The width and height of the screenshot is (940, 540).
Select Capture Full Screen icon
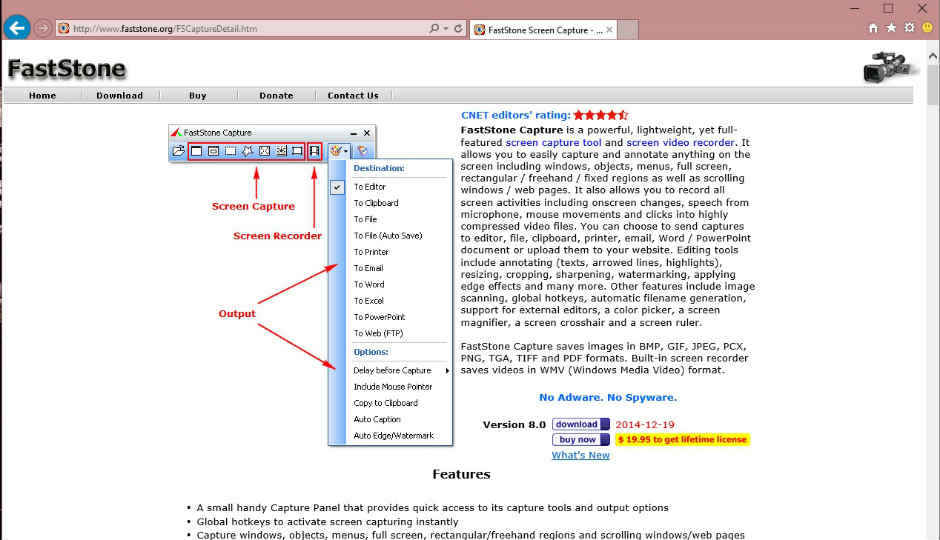pos(264,151)
